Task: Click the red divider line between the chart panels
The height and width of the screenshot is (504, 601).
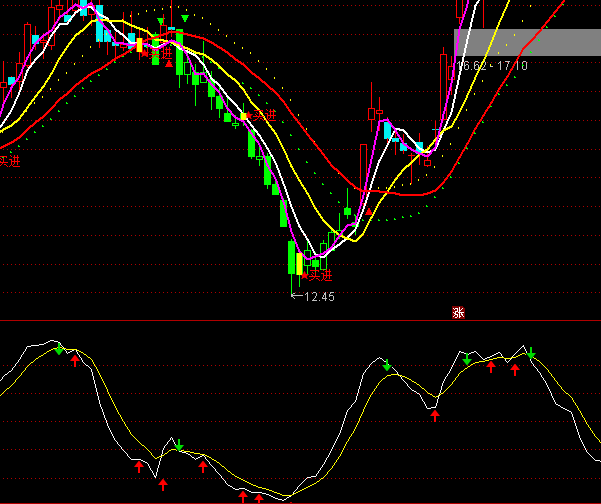Action: click(300, 321)
